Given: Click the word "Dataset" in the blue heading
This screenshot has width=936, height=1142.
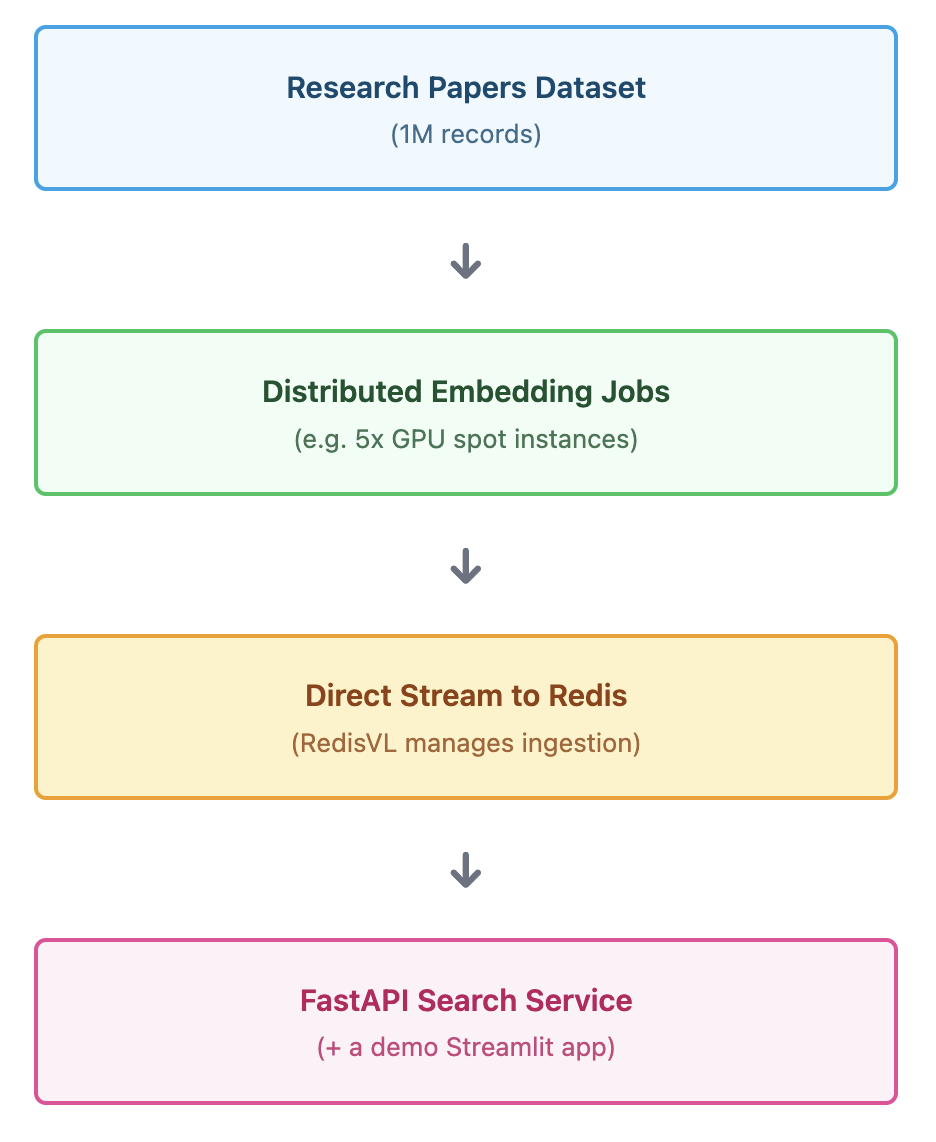Looking at the screenshot, I should pyautogui.click(x=590, y=88).
